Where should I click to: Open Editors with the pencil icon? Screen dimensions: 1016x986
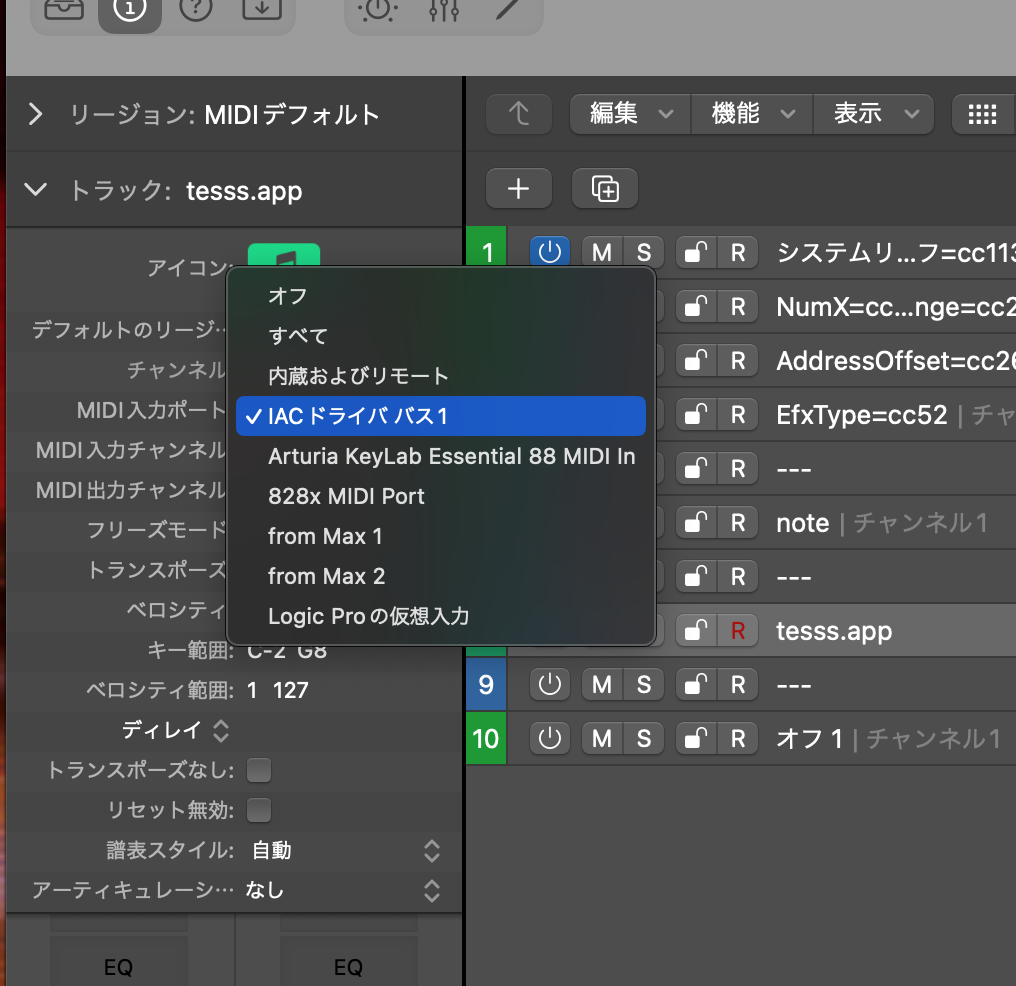click(x=508, y=10)
